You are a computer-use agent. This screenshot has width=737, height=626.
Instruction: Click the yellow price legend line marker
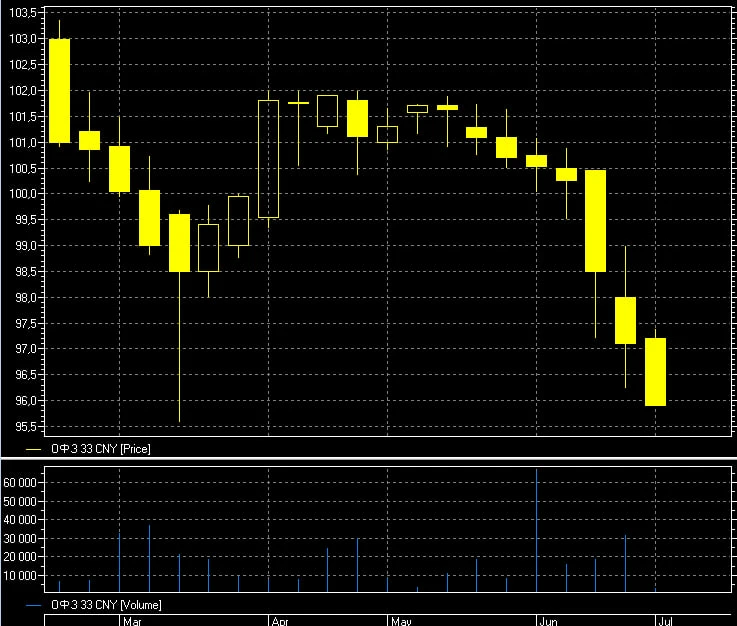coord(33,449)
